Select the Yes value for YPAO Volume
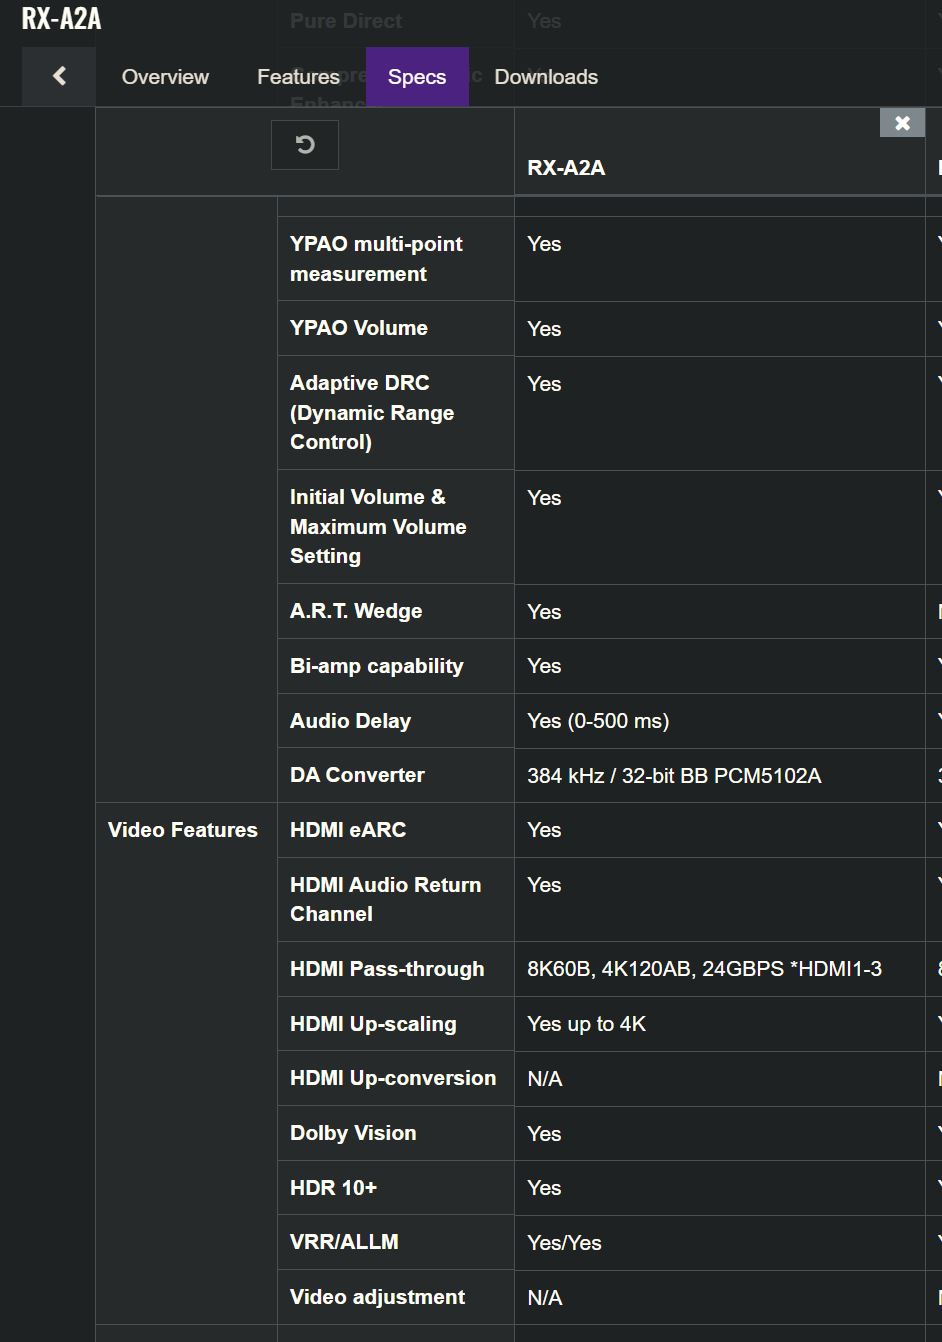Screen dimensions: 942x1342 544,329
